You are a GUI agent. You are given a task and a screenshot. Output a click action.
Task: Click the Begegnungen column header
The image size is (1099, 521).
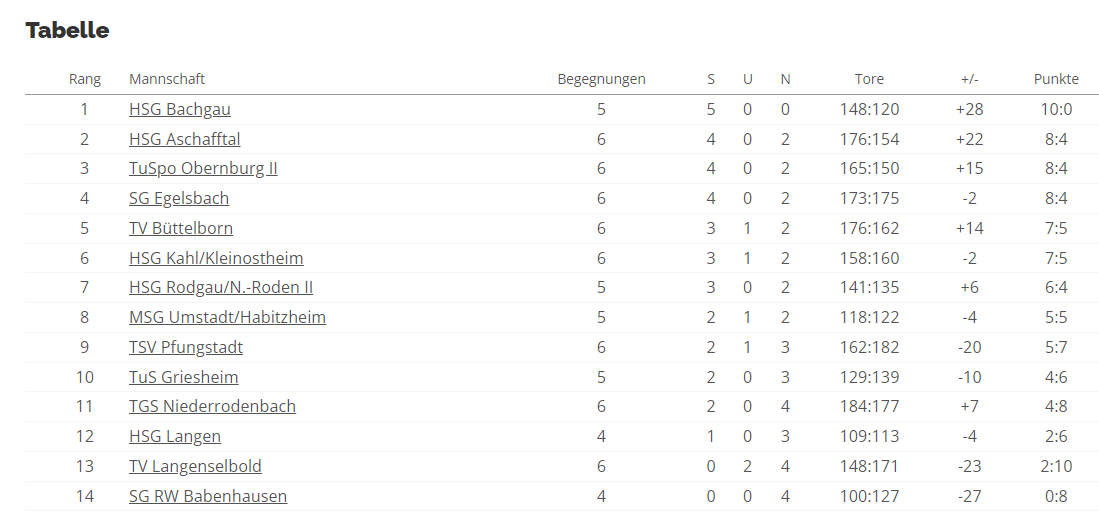pos(601,79)
